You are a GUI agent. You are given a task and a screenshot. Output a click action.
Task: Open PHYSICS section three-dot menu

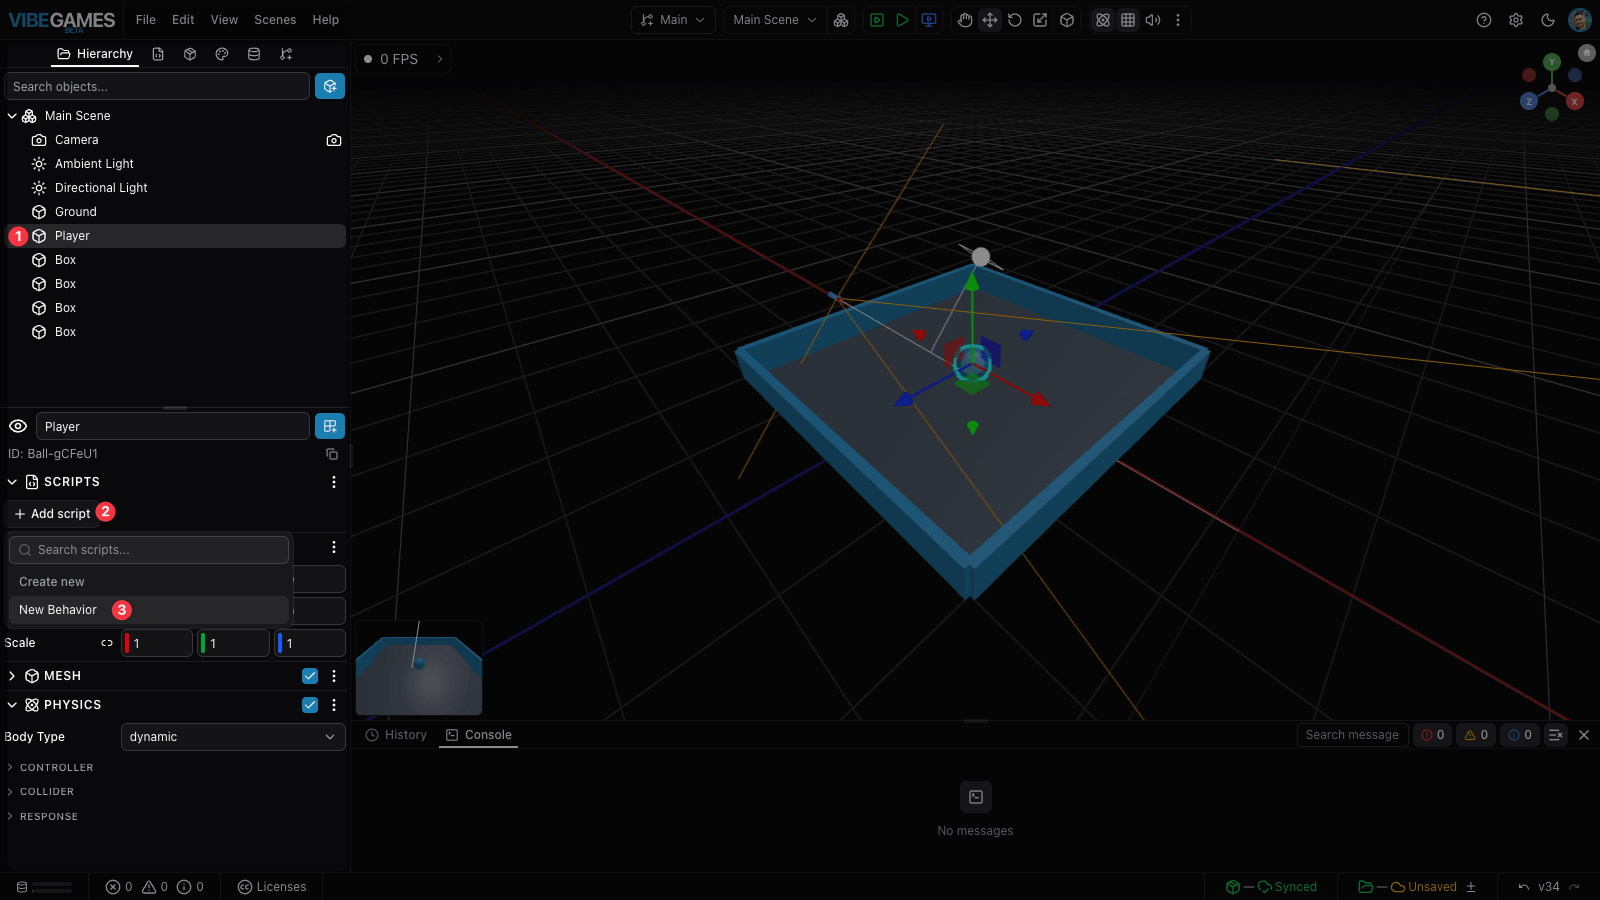334,705
